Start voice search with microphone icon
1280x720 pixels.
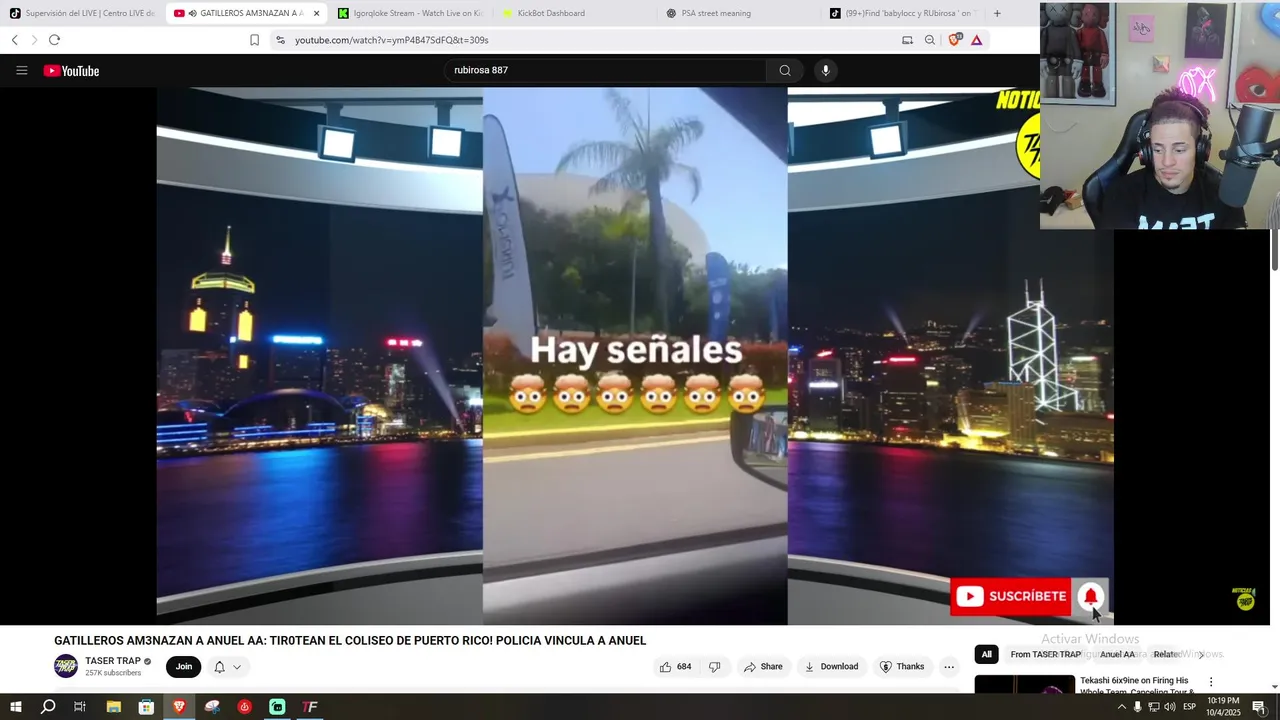click(x=825, y=70)
